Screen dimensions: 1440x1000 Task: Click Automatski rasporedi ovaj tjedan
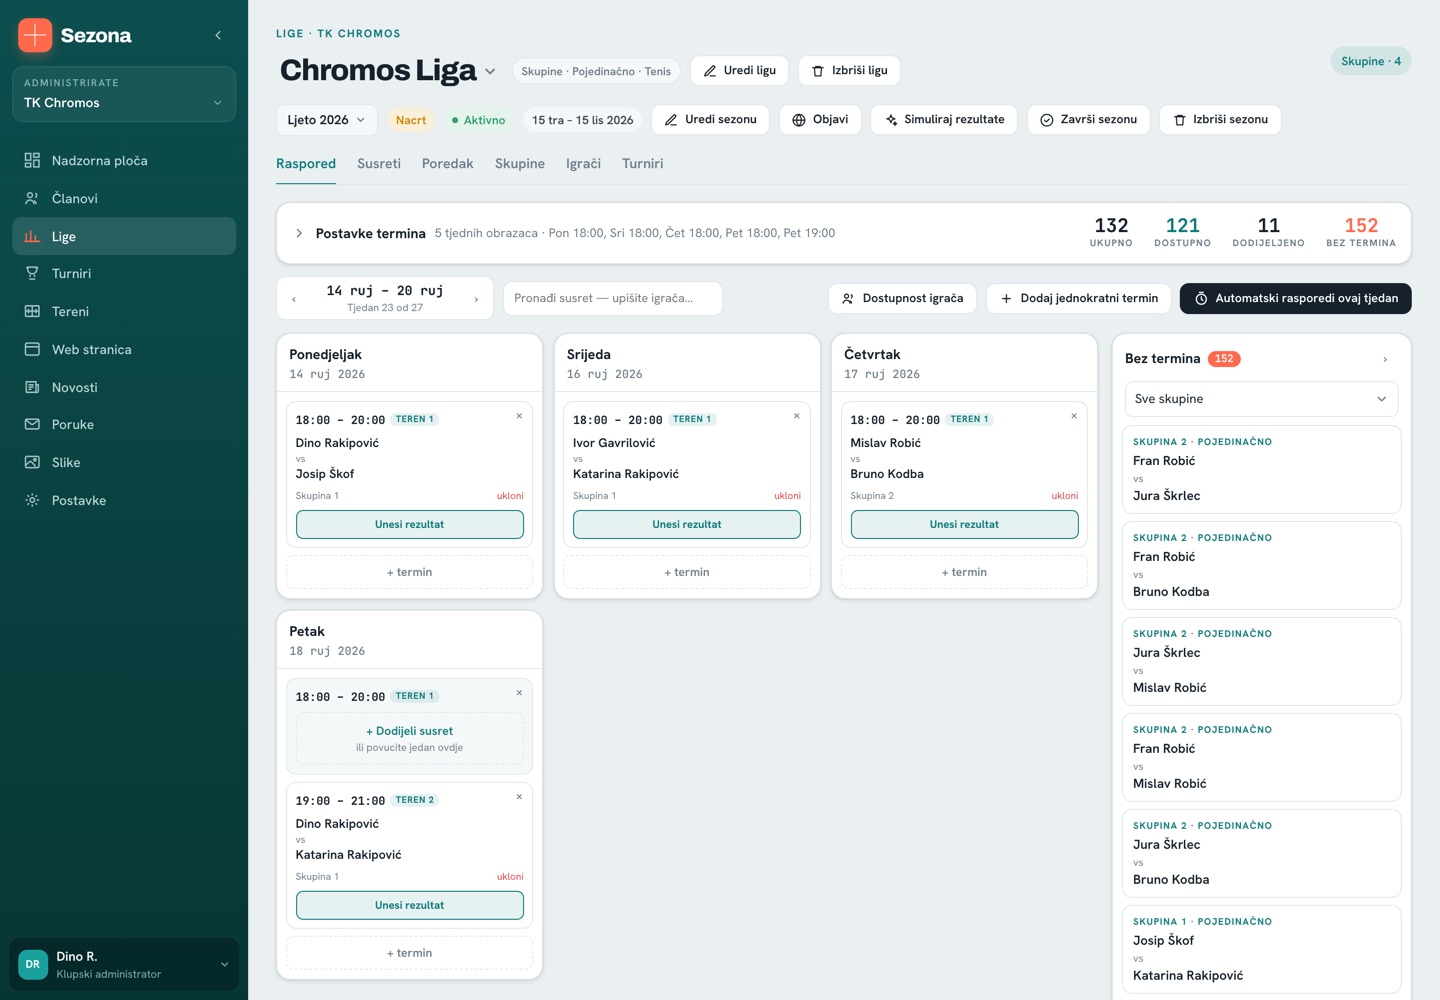point(1296,299)
